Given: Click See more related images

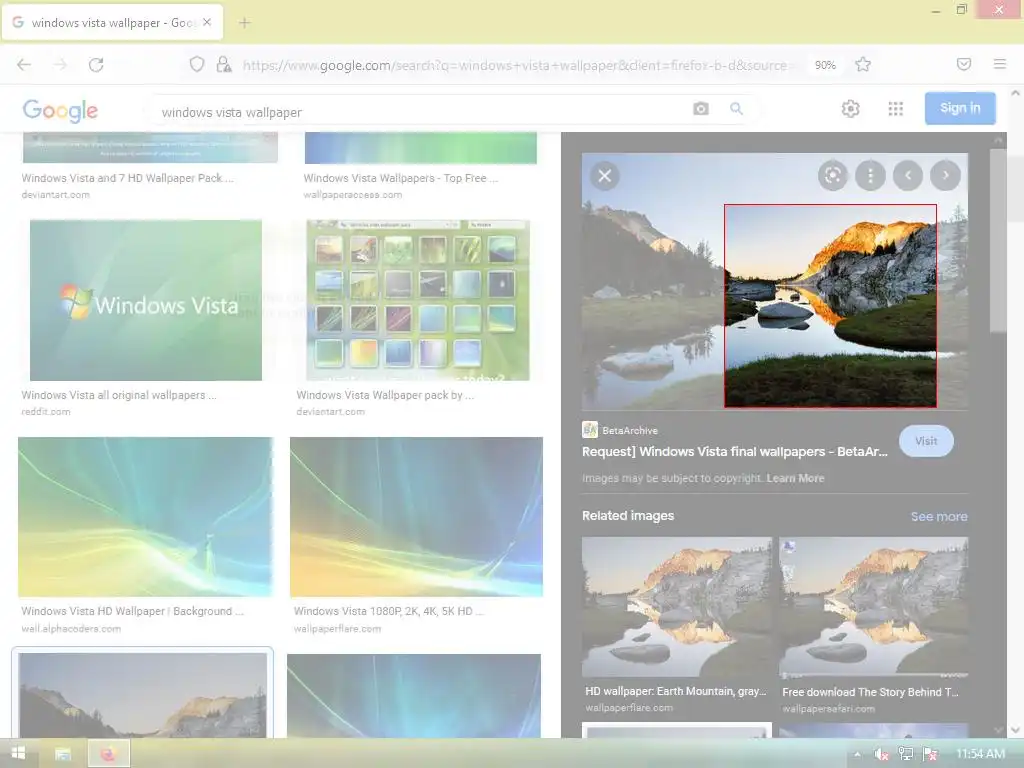Looking at the screenshot, I should (939, 517).
